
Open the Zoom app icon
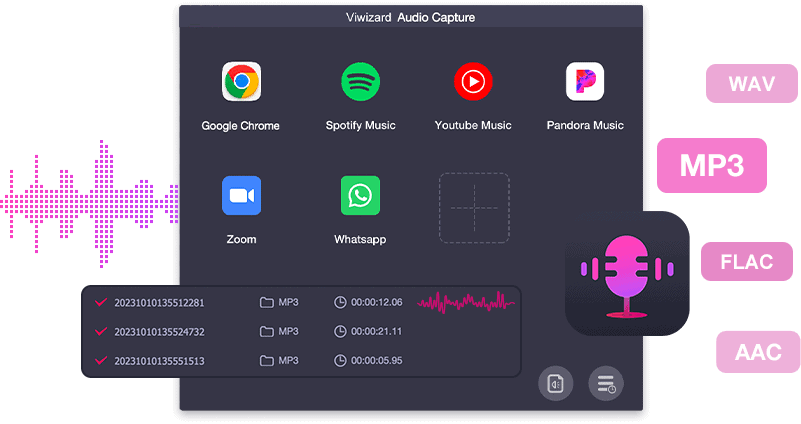pos(241,196)
